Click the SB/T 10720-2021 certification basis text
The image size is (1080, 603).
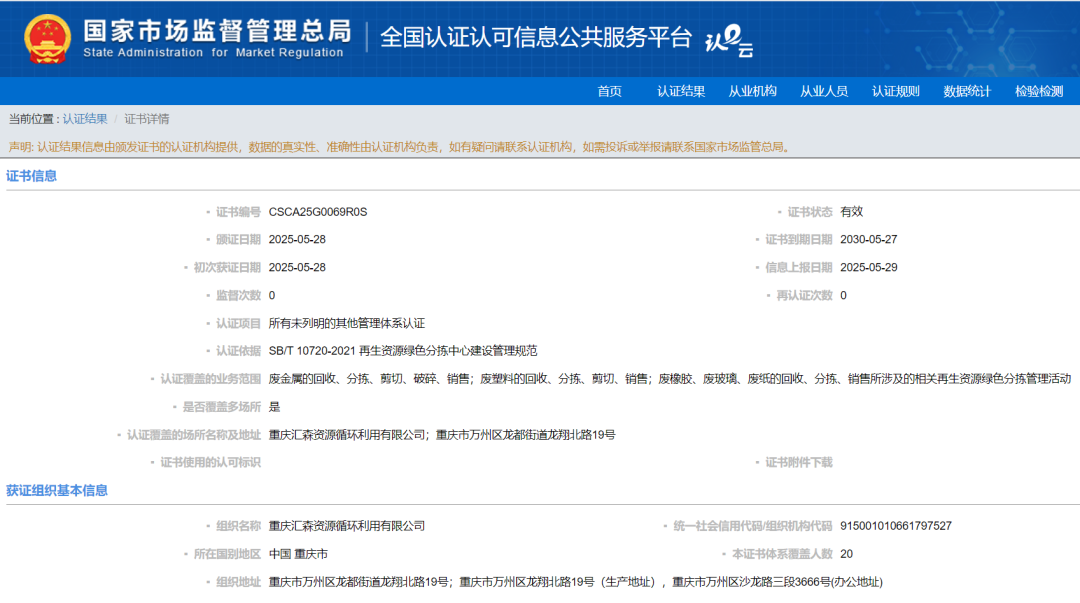(x=402, y=351)
